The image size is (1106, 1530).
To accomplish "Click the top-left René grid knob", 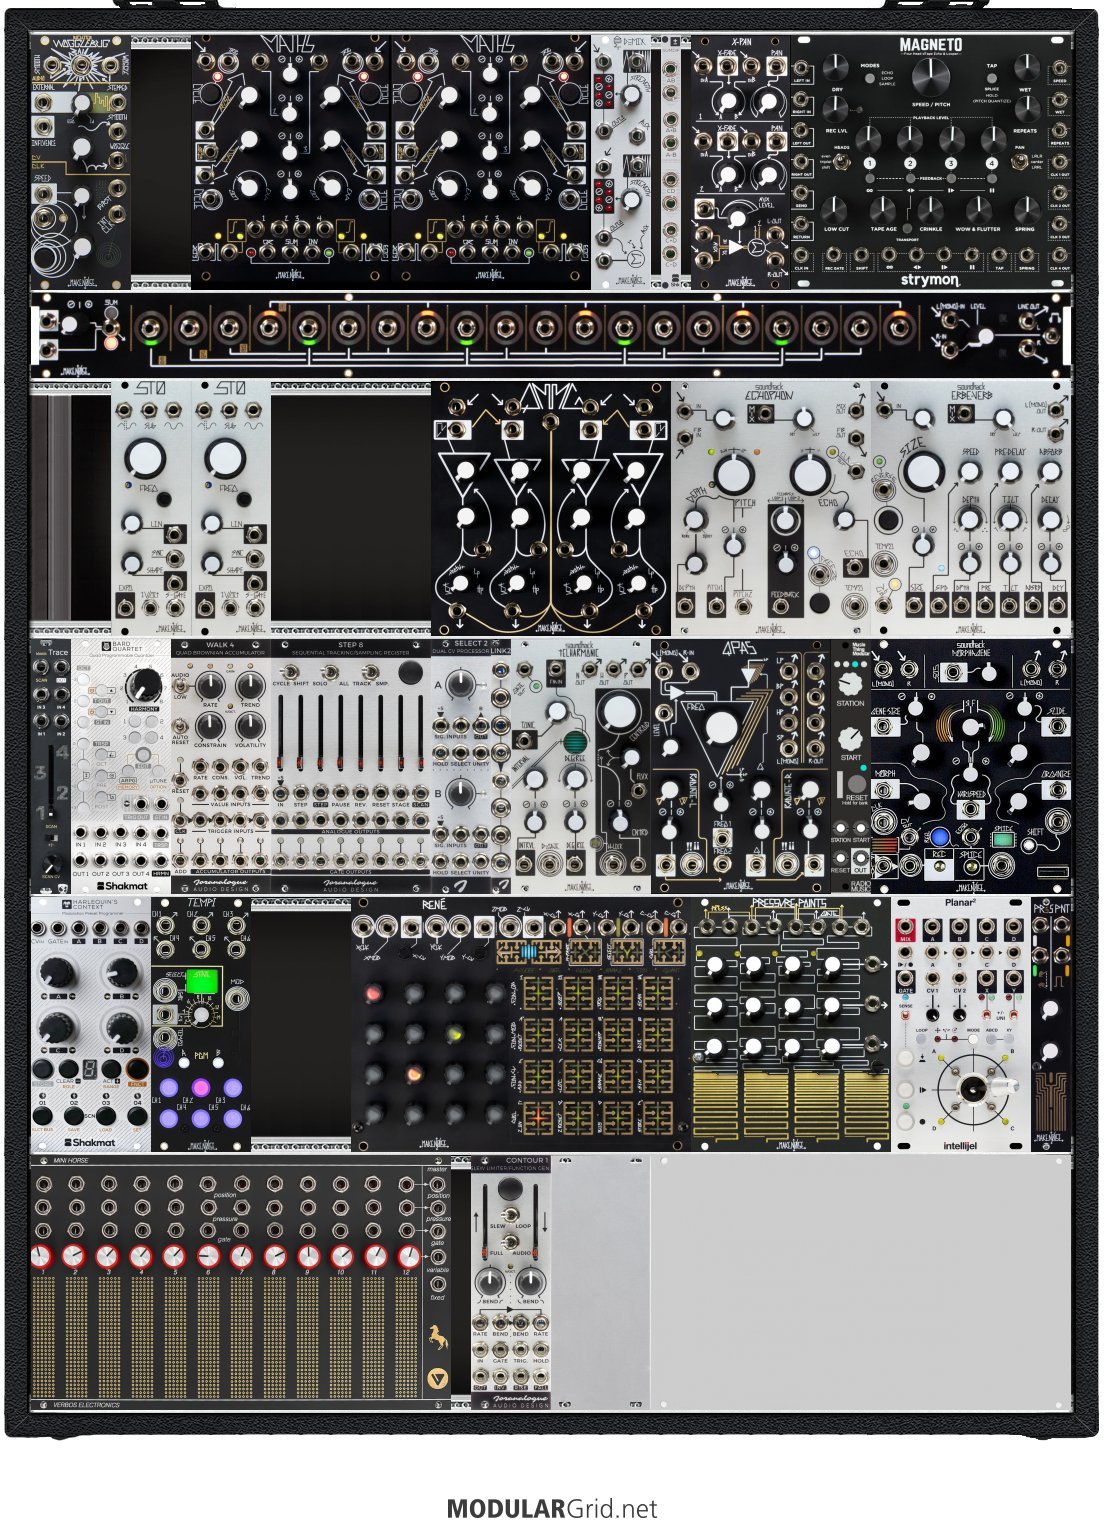I will tap(374, 994).
